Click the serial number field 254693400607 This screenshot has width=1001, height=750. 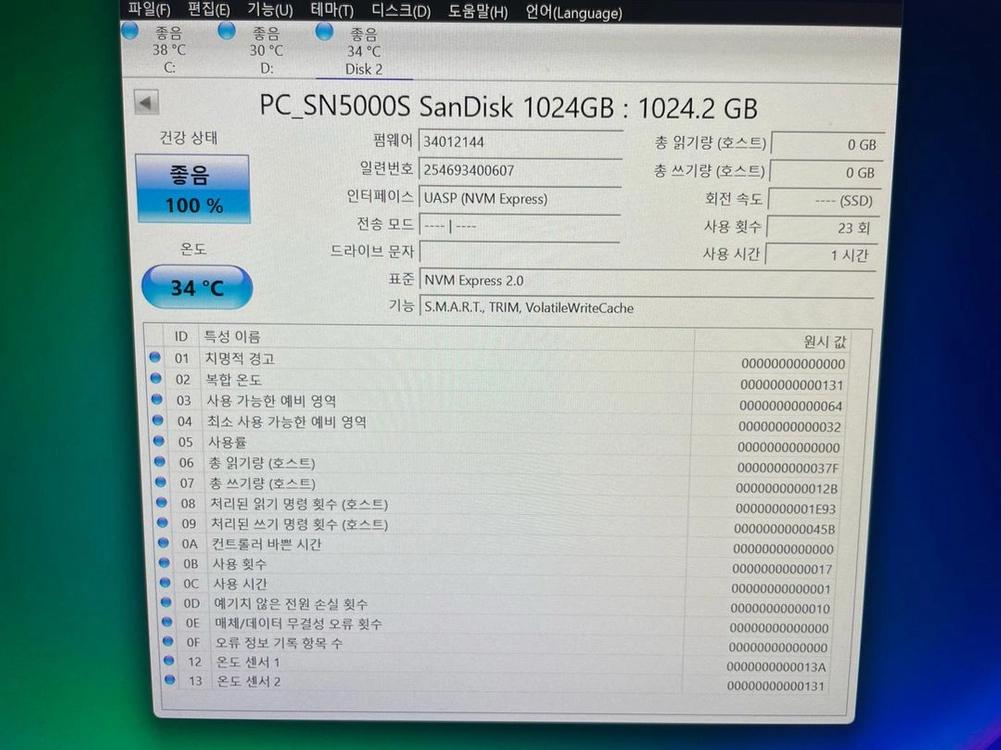tap(520, 170)
